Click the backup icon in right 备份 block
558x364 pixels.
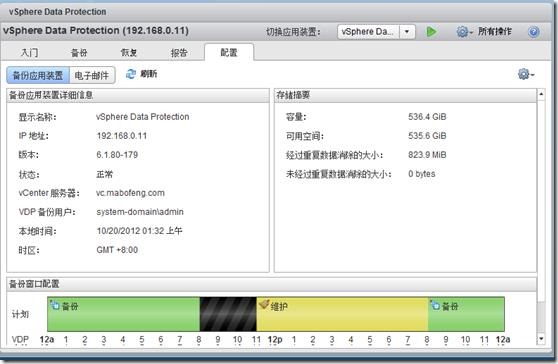pyautogui.click(x=435, y=305)
